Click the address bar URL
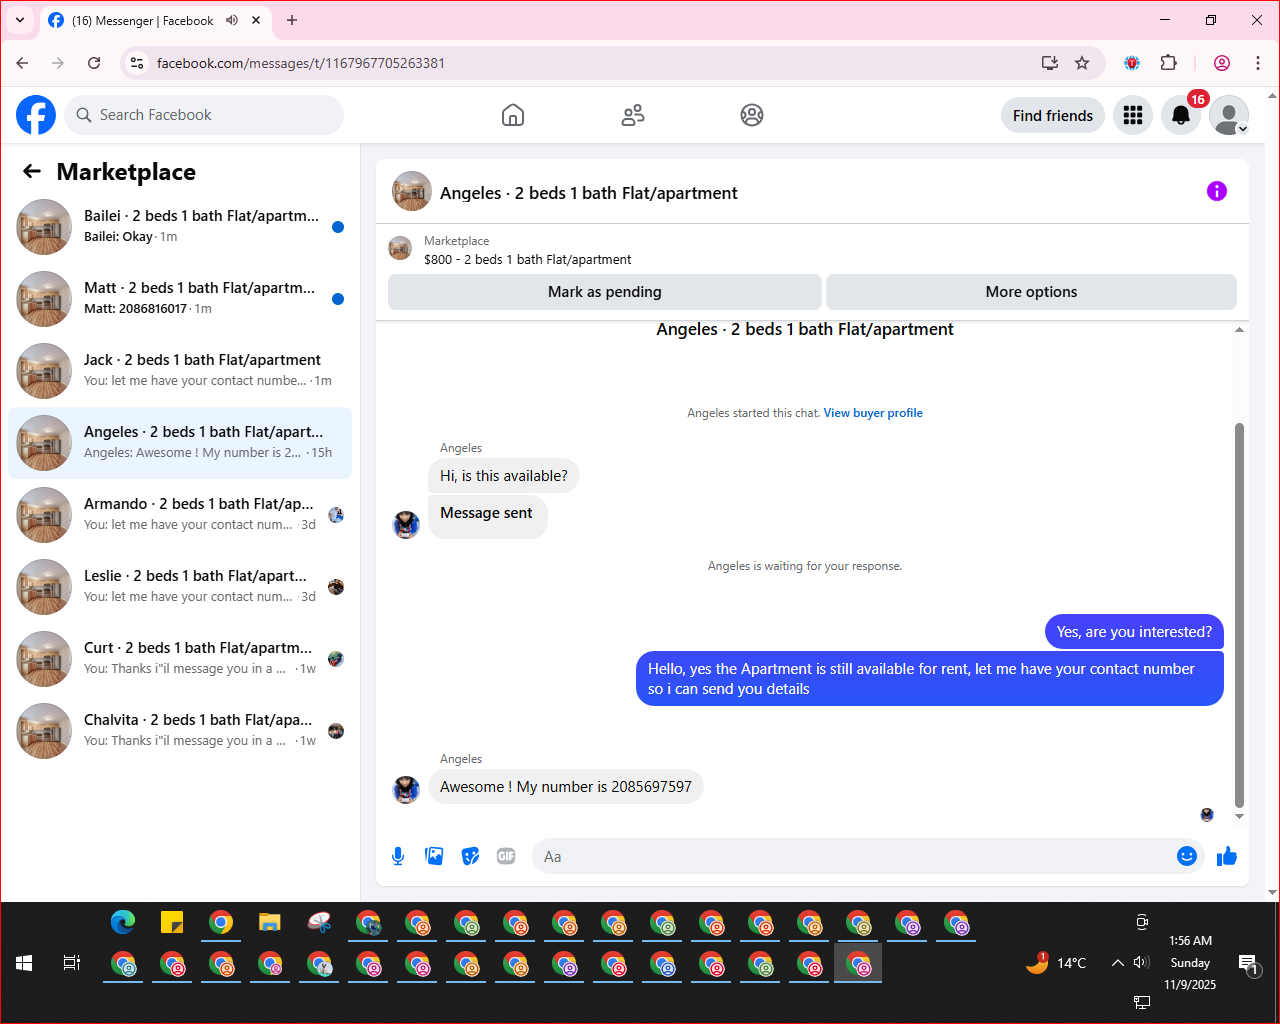This screenshot has width=1280, height=1024. click(x=301, y=63)
